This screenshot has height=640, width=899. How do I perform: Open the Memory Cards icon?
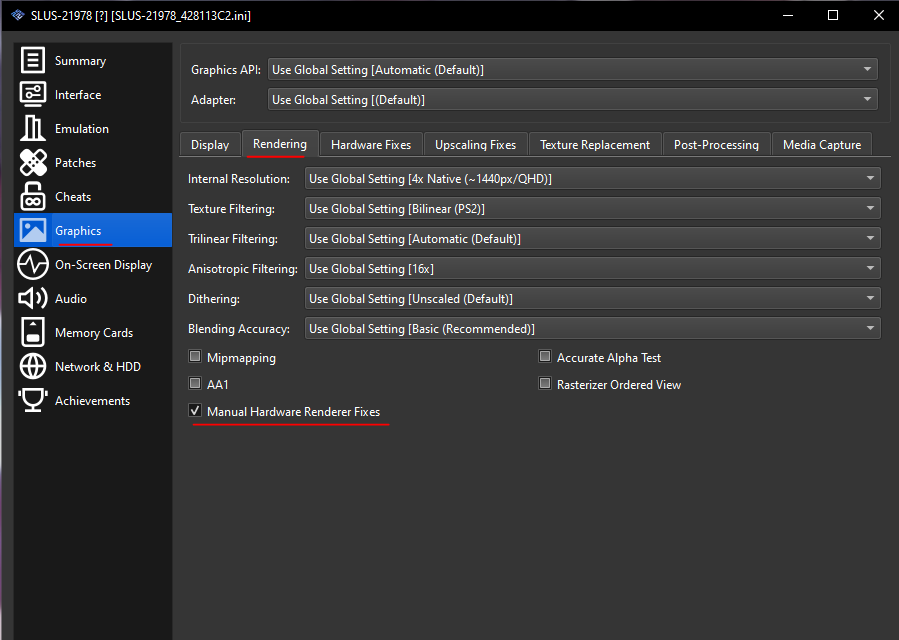coord(33,332)
